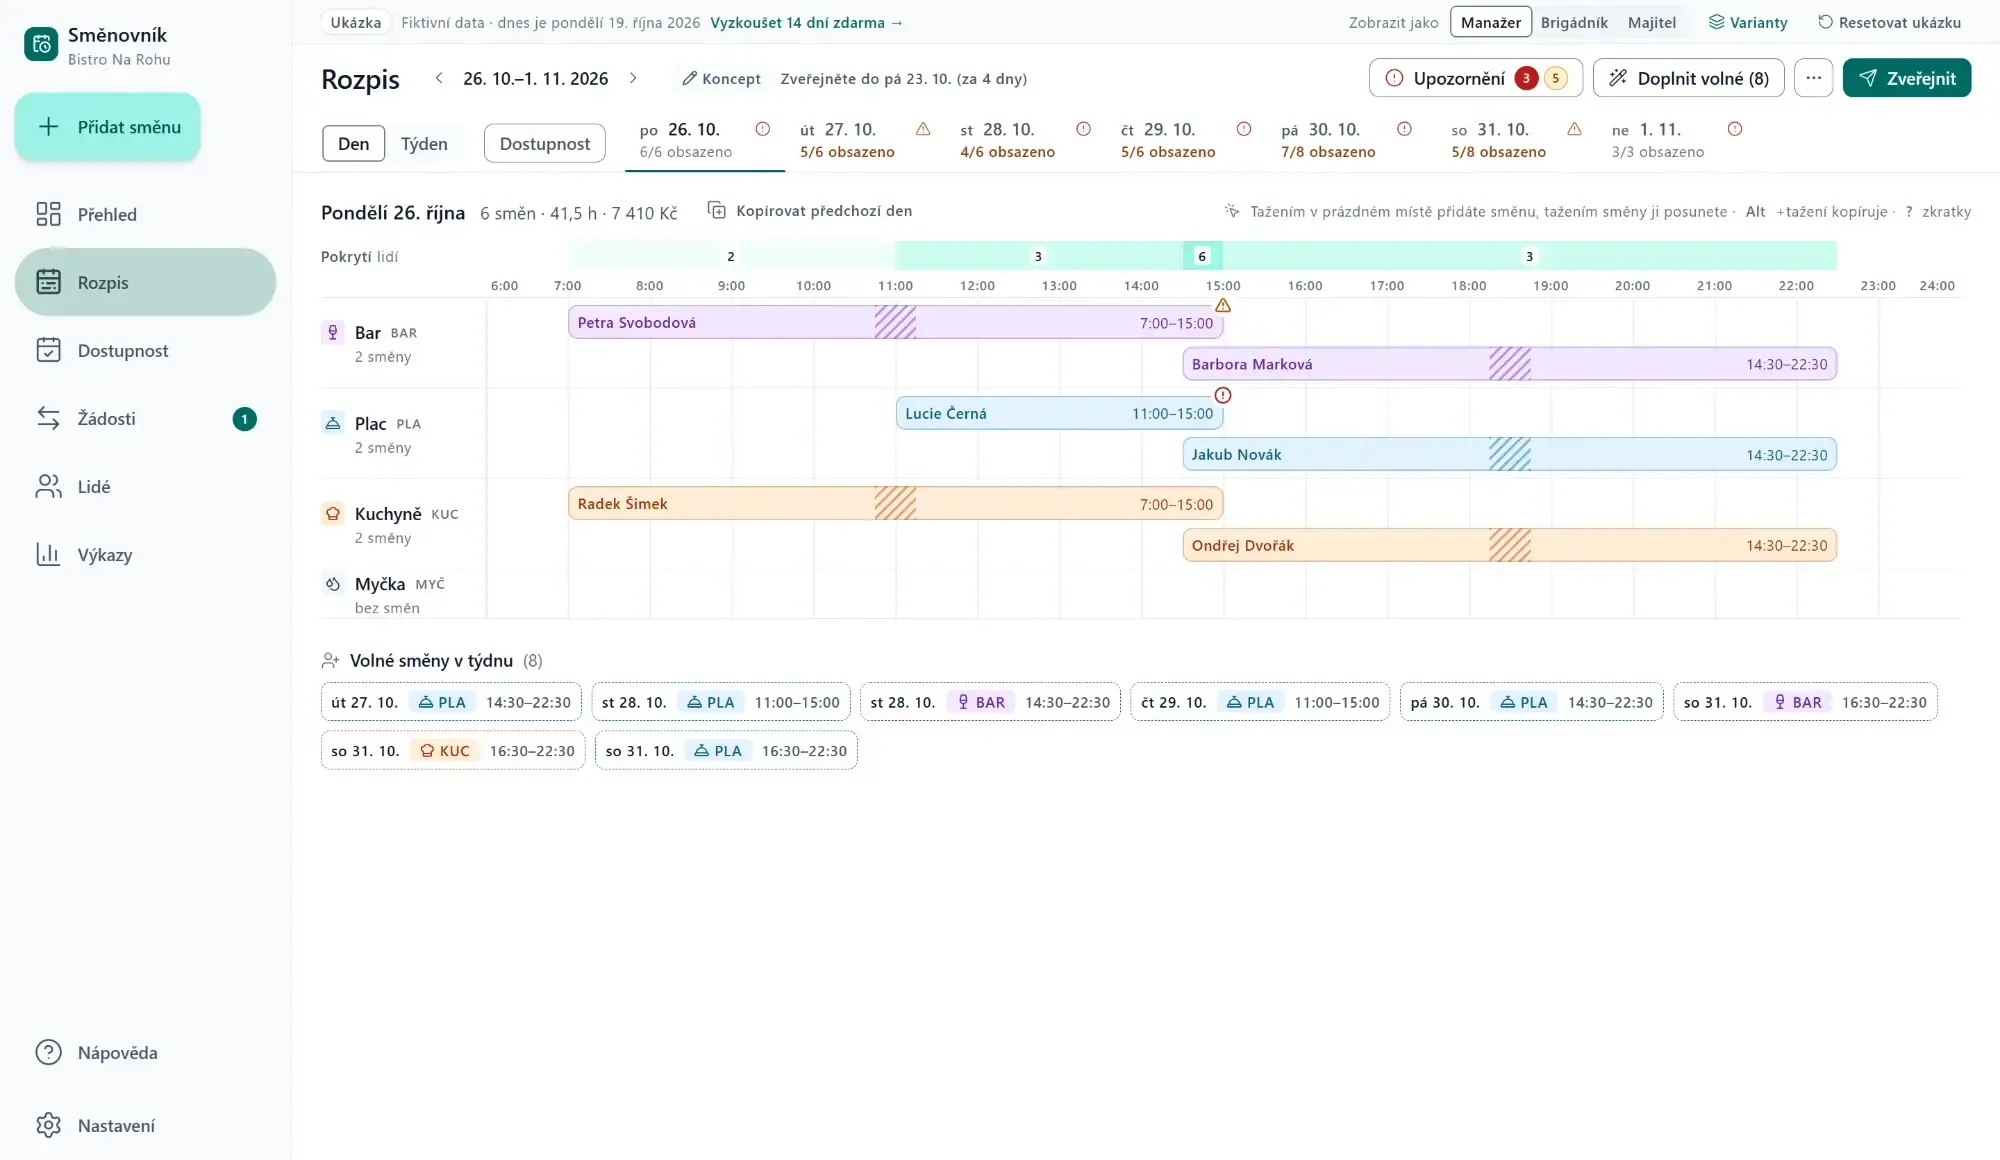Click the coverage bar segment showing 6
The height and width of the screenshot is (1160, 2000).
pos(1202,256)
